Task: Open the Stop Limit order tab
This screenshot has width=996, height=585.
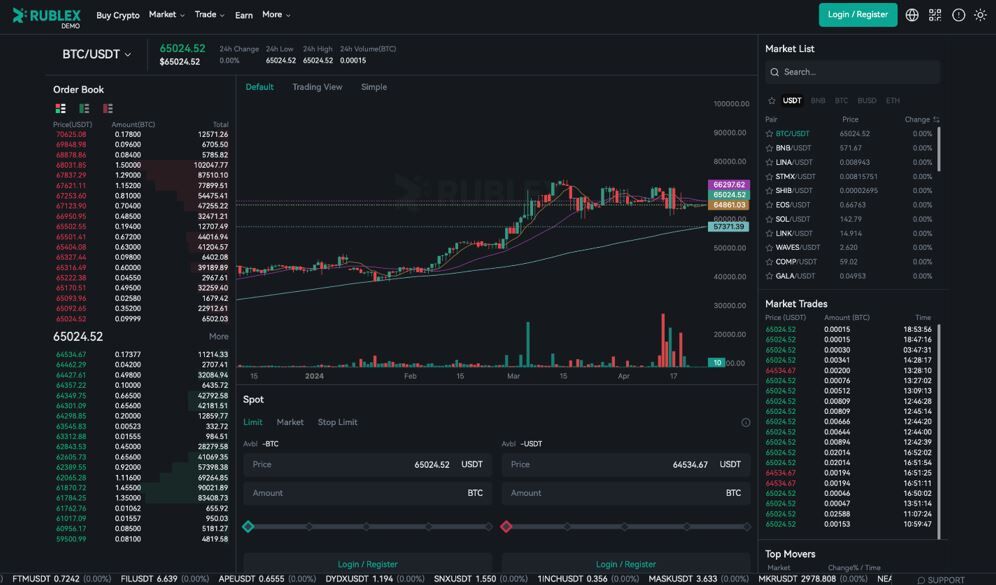Action: click(337, 422)
